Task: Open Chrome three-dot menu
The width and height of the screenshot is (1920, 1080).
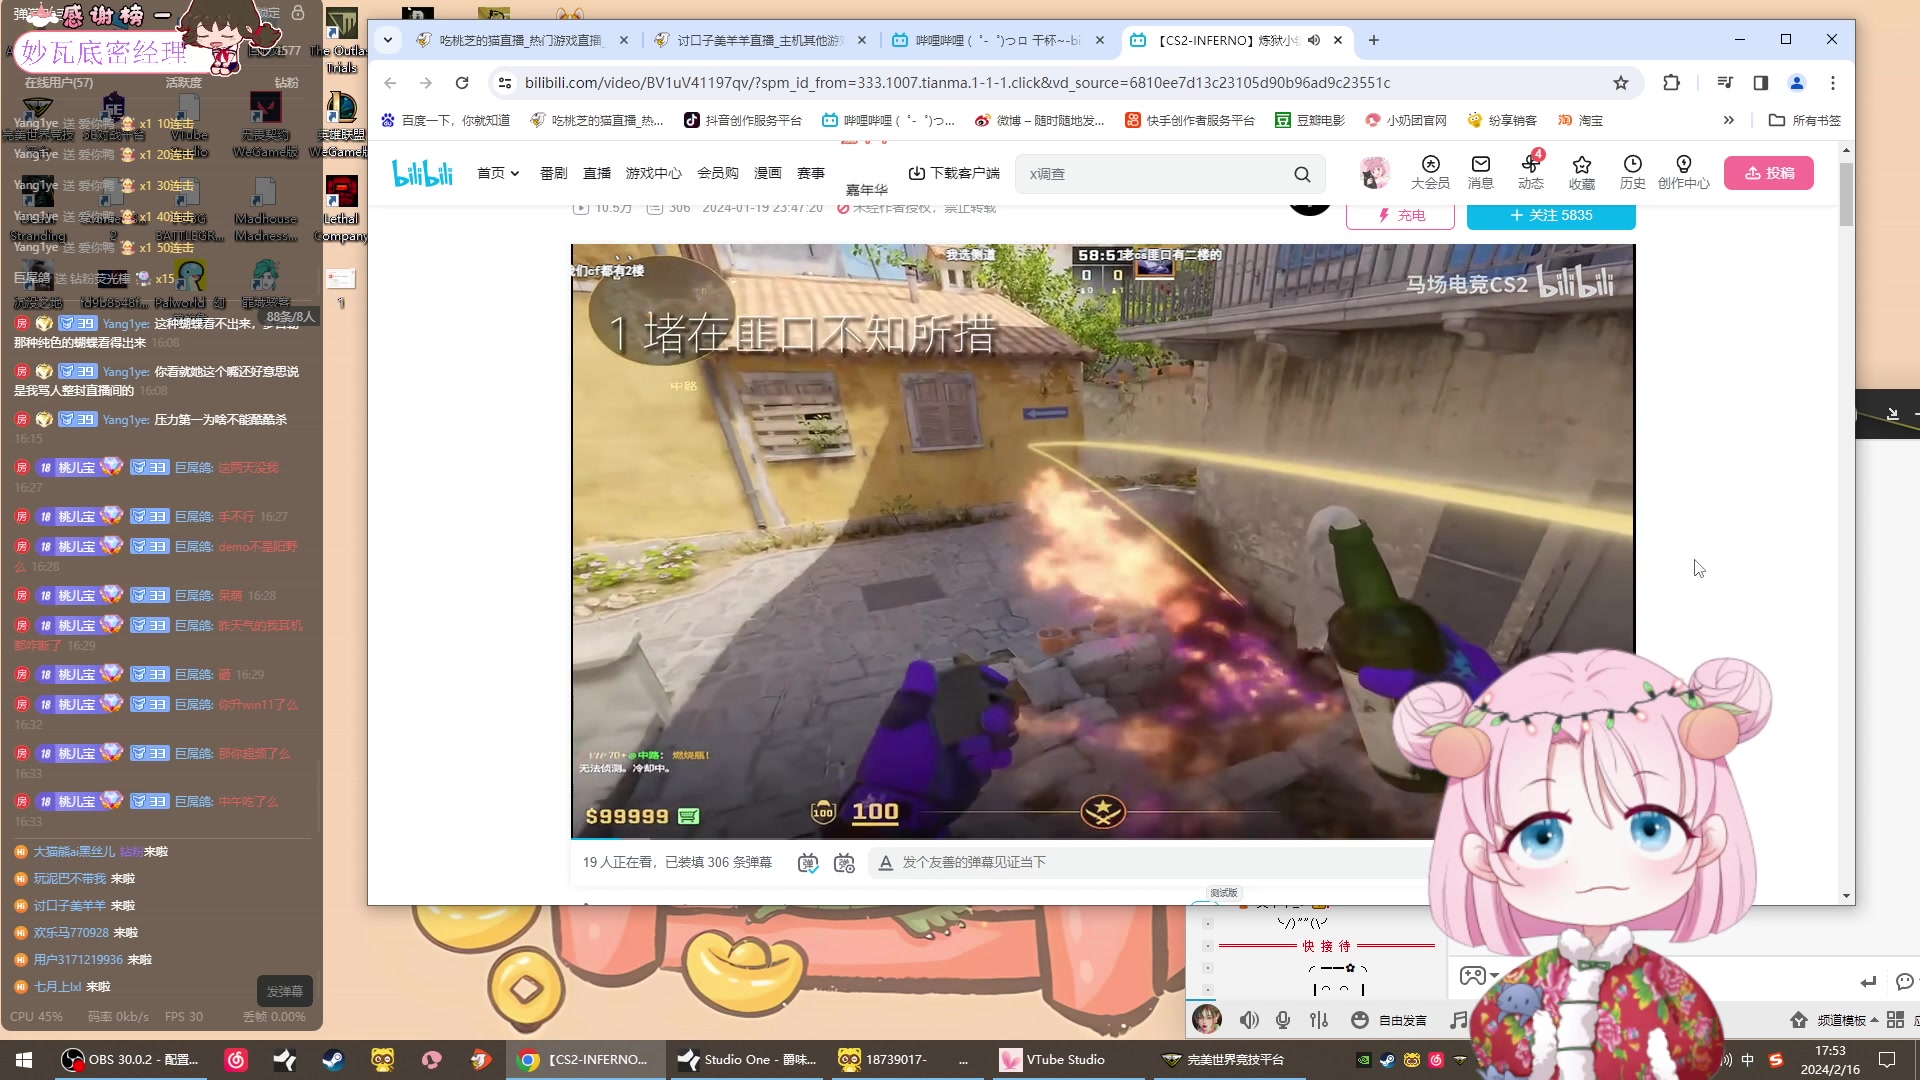Action: (1833, 83)
